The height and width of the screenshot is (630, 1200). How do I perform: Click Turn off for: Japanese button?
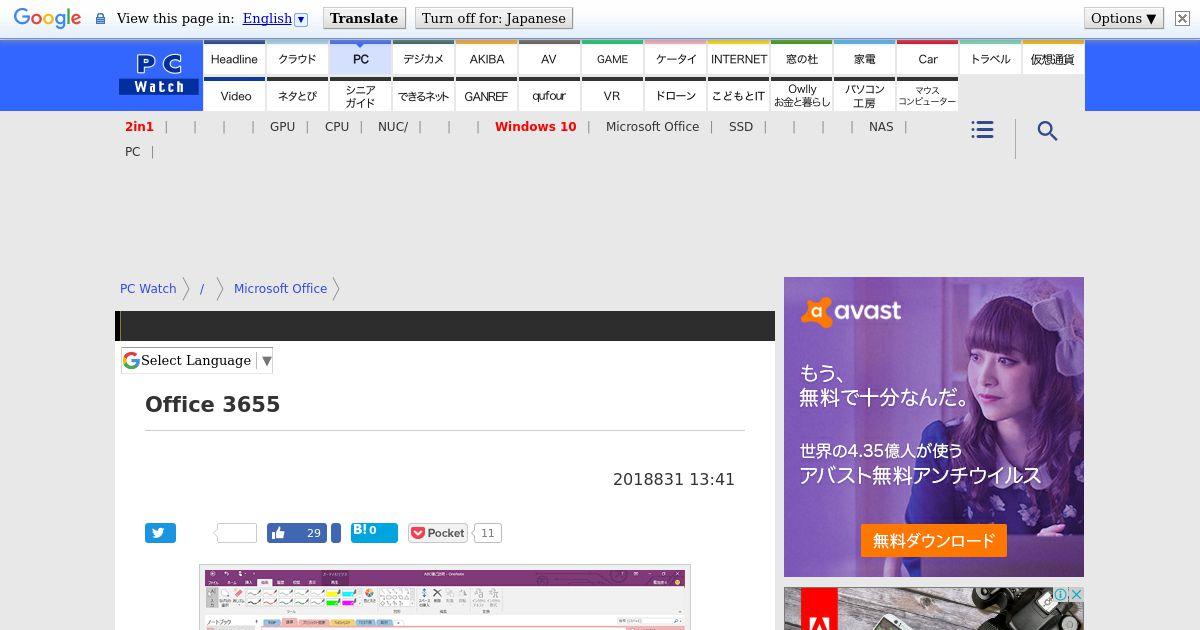tap(493, 18)
